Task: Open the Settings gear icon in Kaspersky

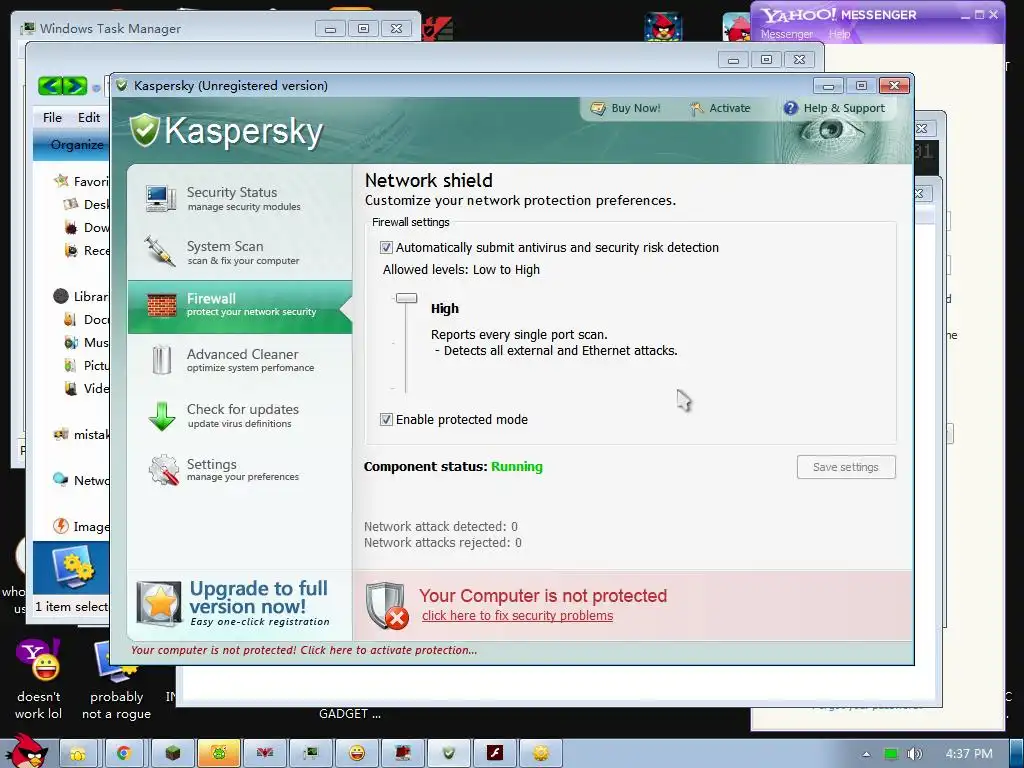Action: point(163,470)
